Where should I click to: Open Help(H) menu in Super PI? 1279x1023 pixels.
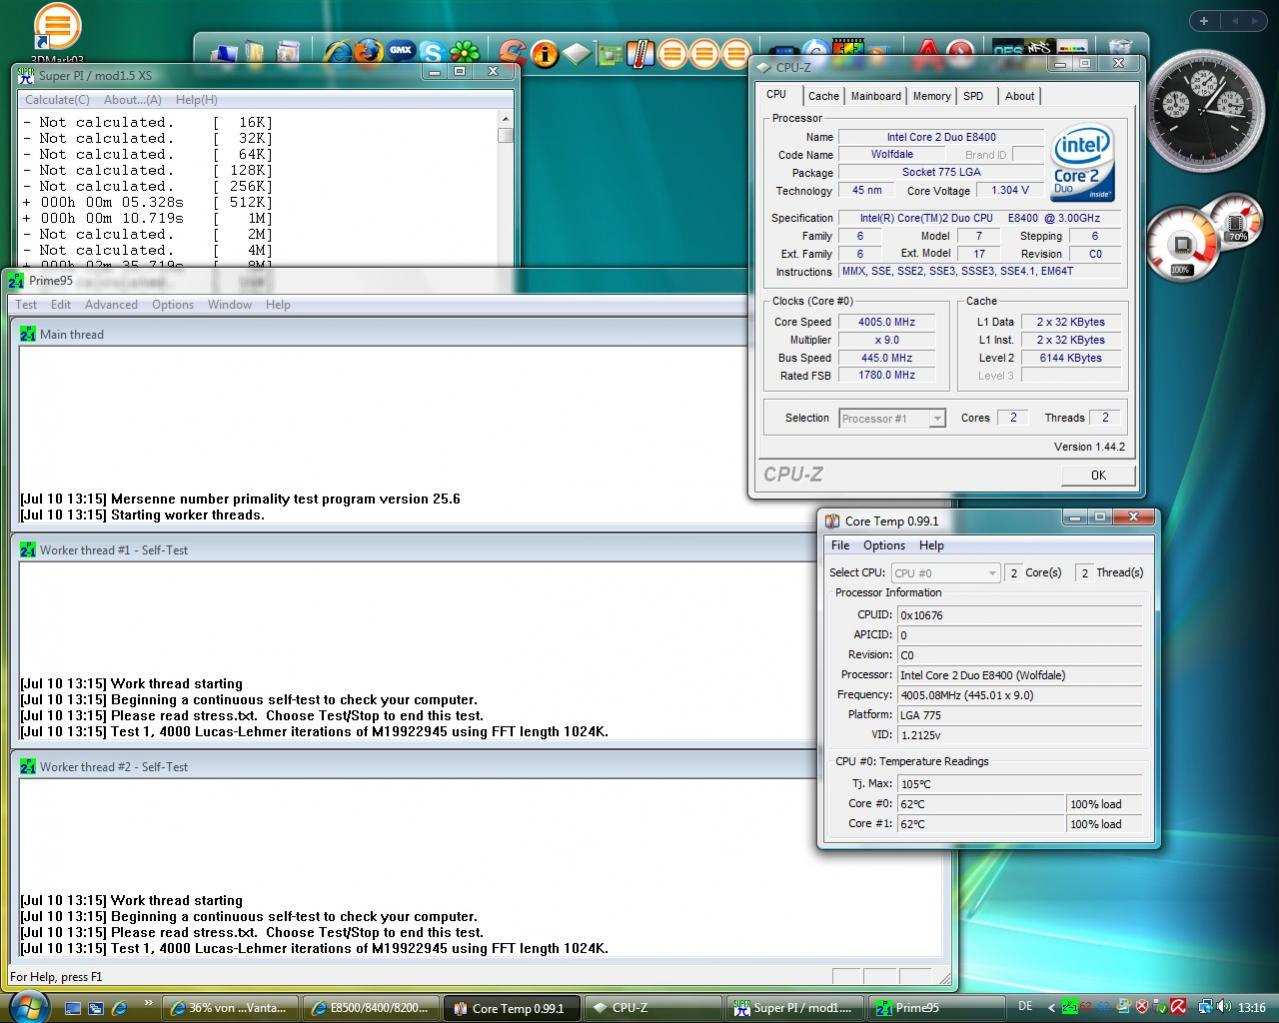(x=196, y=100)
